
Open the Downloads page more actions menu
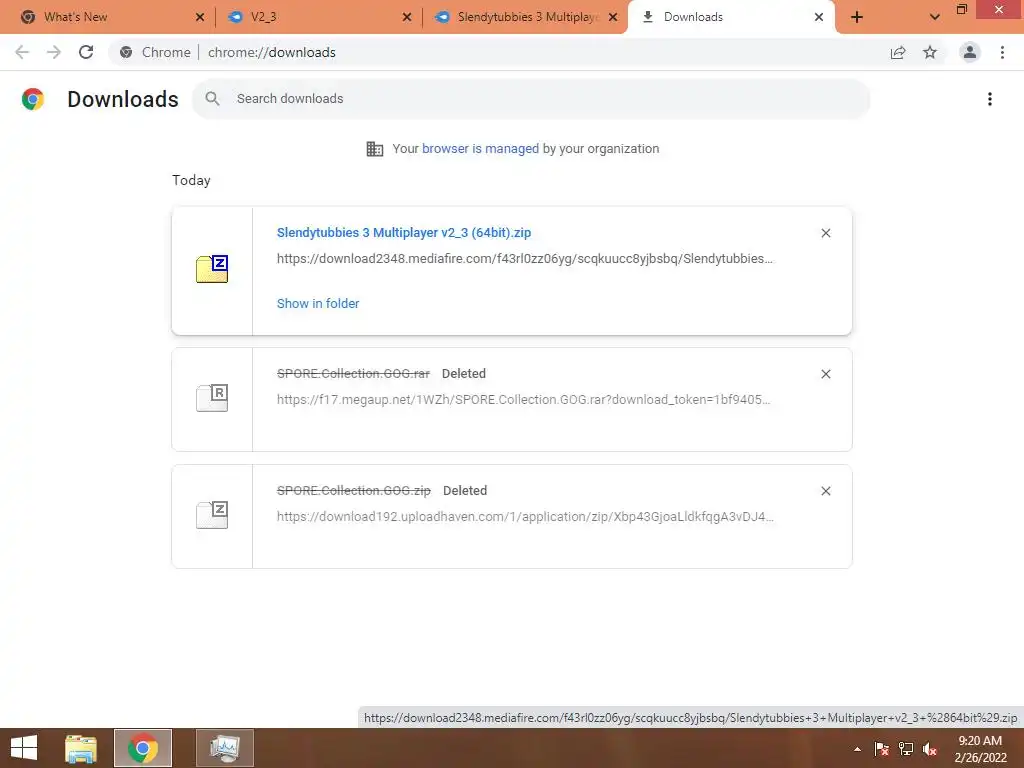click(x=990, y=99)
